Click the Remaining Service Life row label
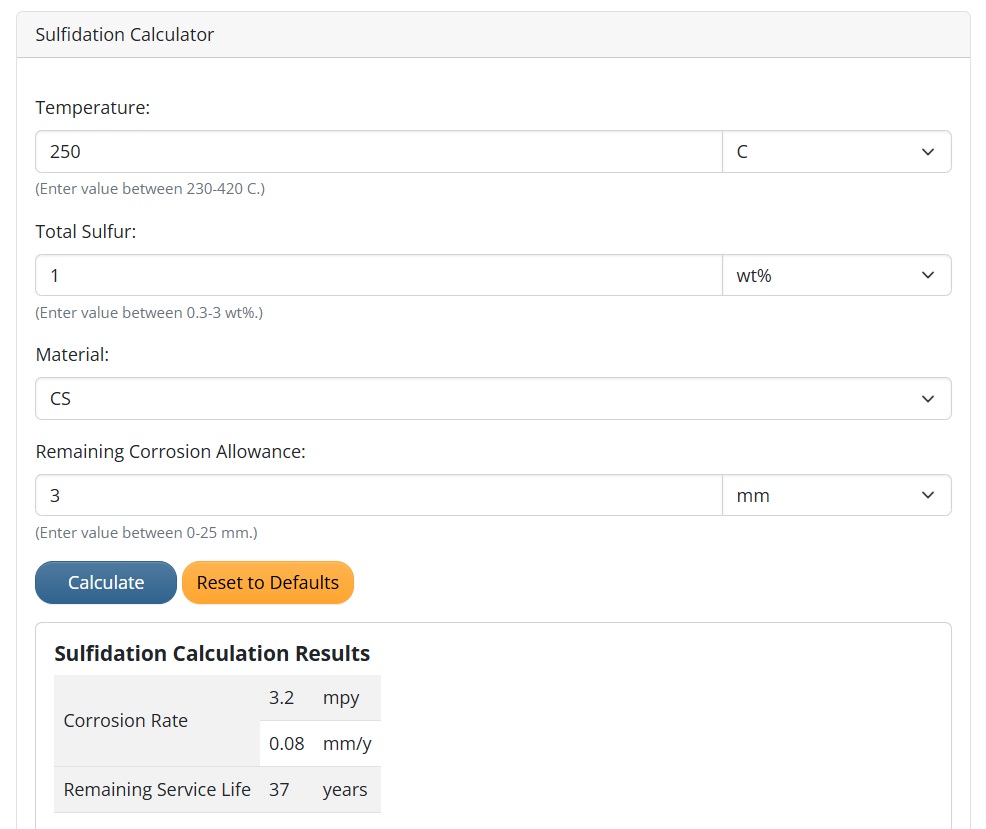 (157, 790)
